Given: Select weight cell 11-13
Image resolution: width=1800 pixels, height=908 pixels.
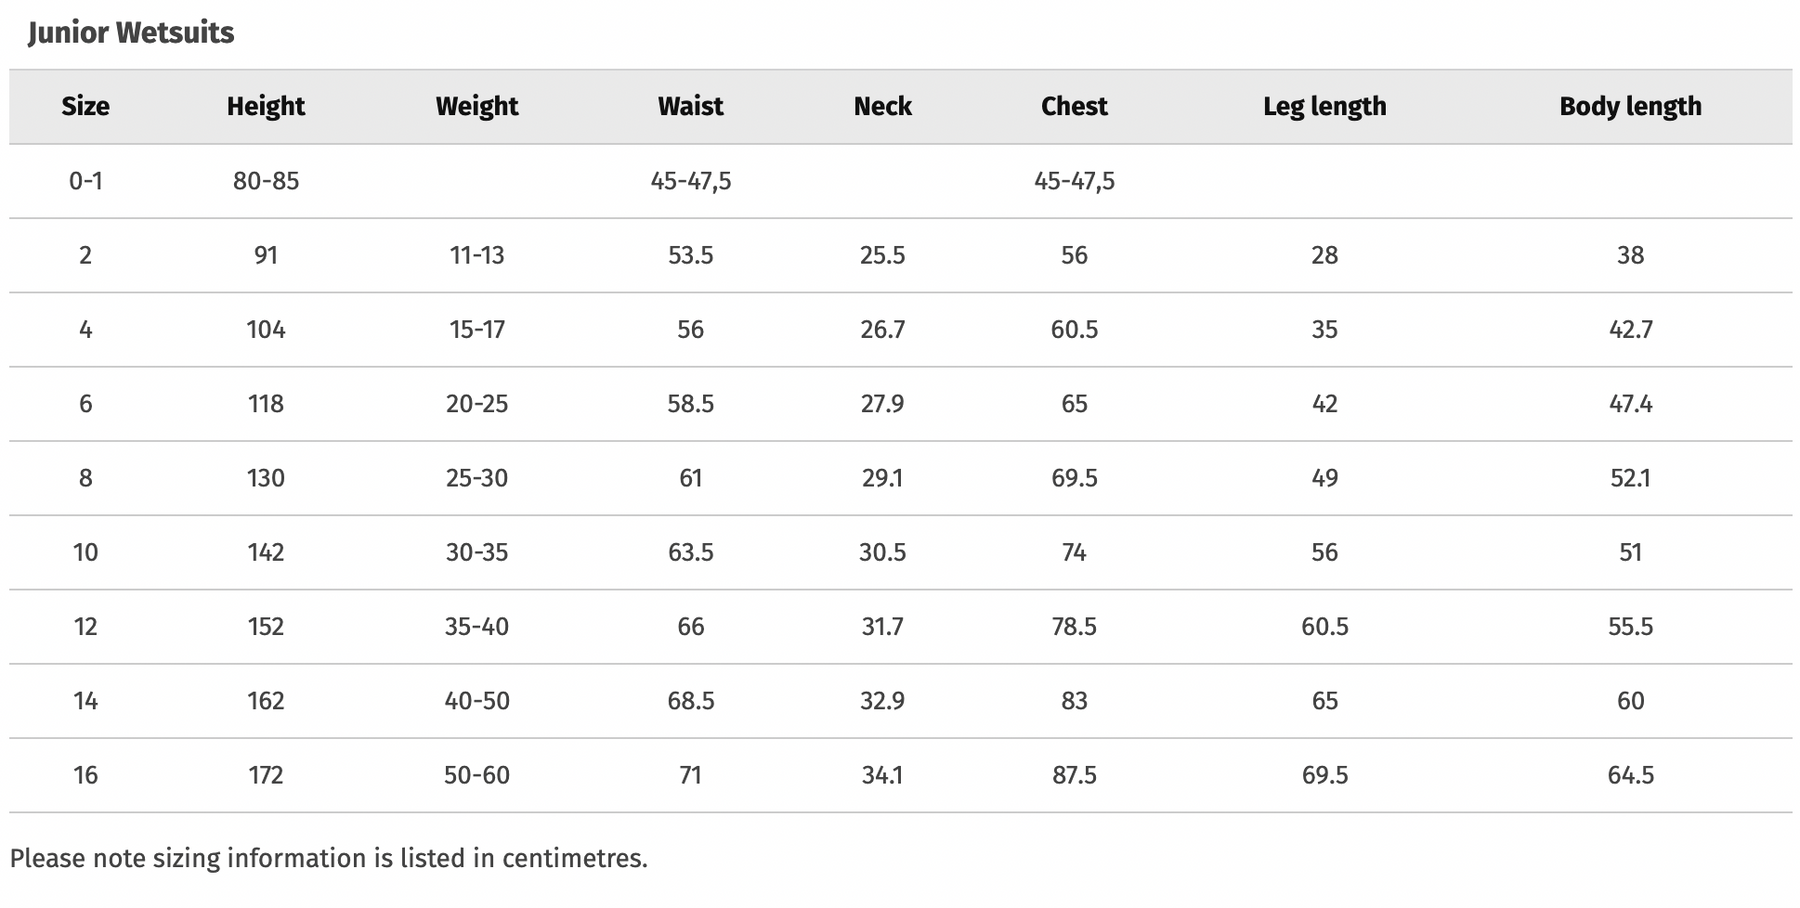Looking at the screenshot, I should [x=477, y=255].
